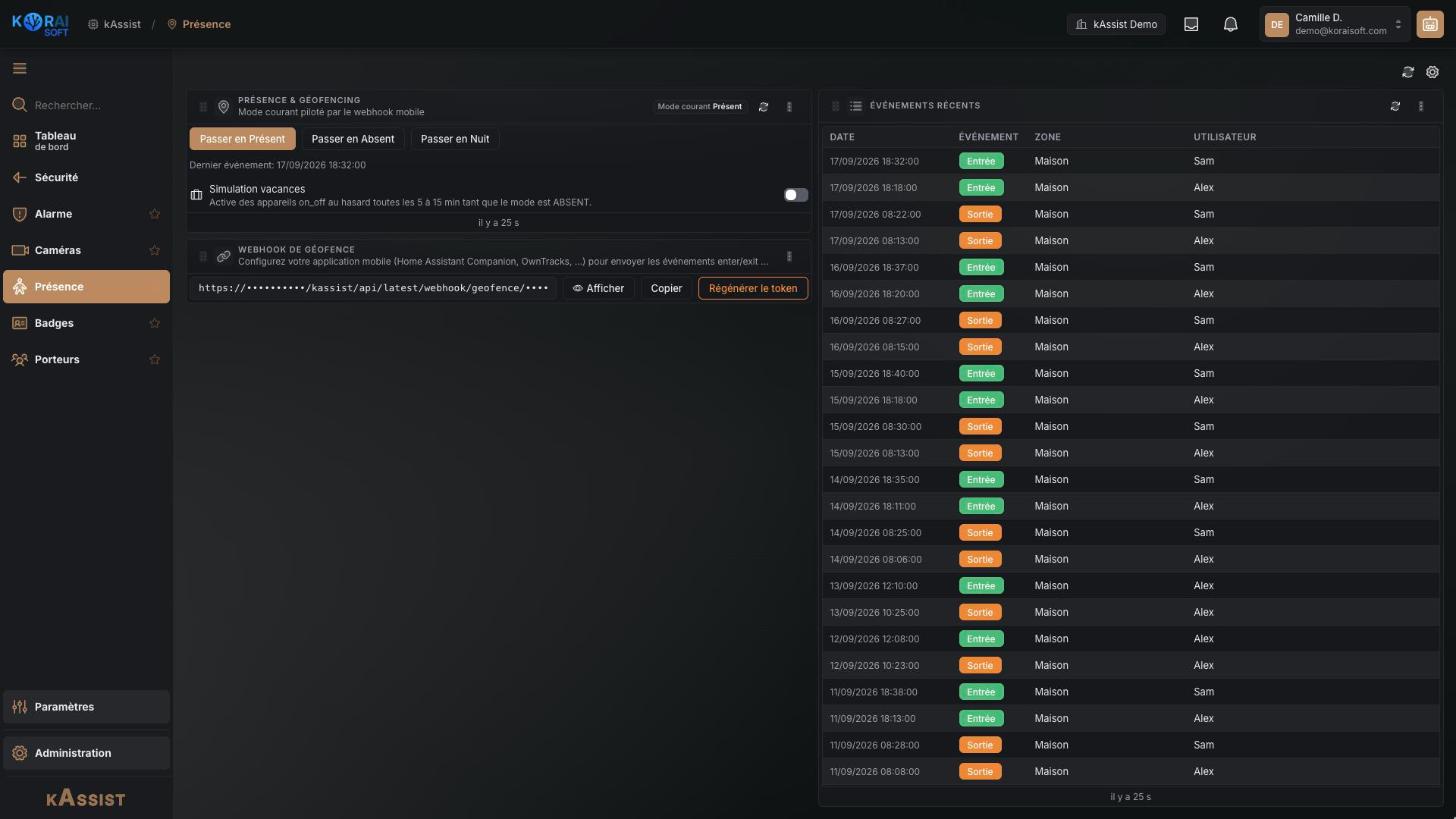Click Sortie badge for 17/09/2026 08:22:00
The height and width of the screenshot is (819, 1456).
(x=980, y=214)
